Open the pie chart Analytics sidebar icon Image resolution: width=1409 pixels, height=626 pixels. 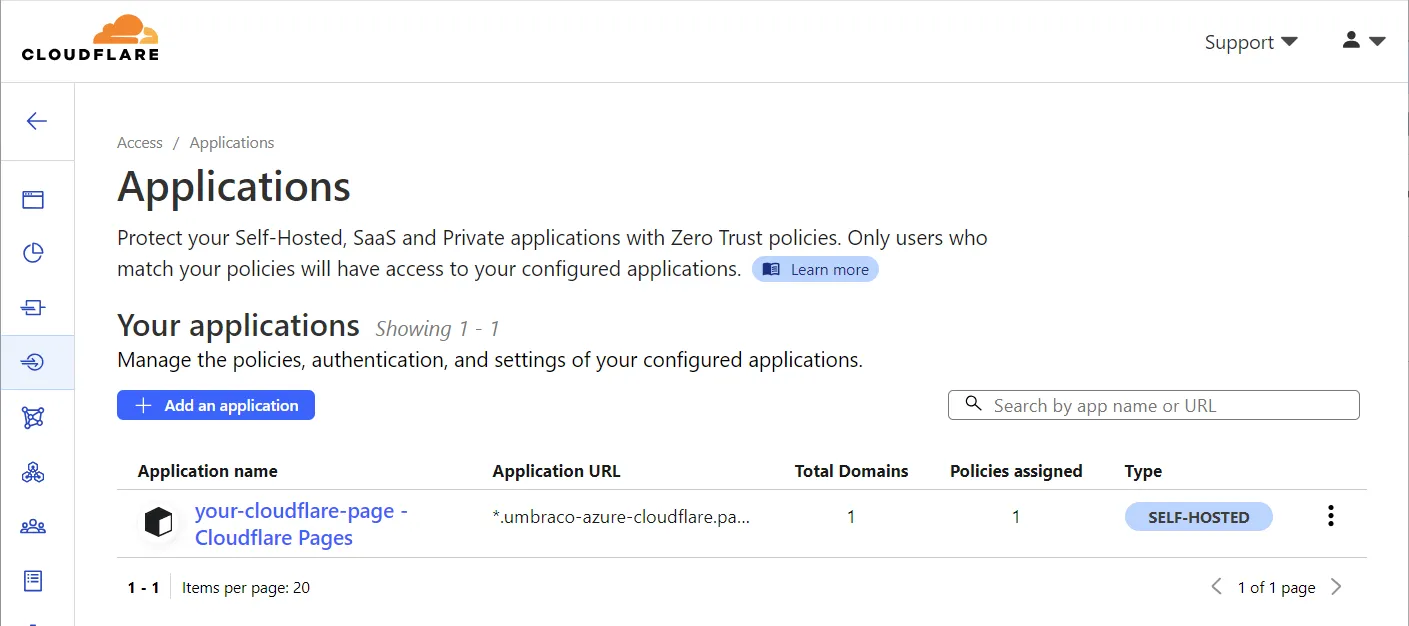pos(34,253)
